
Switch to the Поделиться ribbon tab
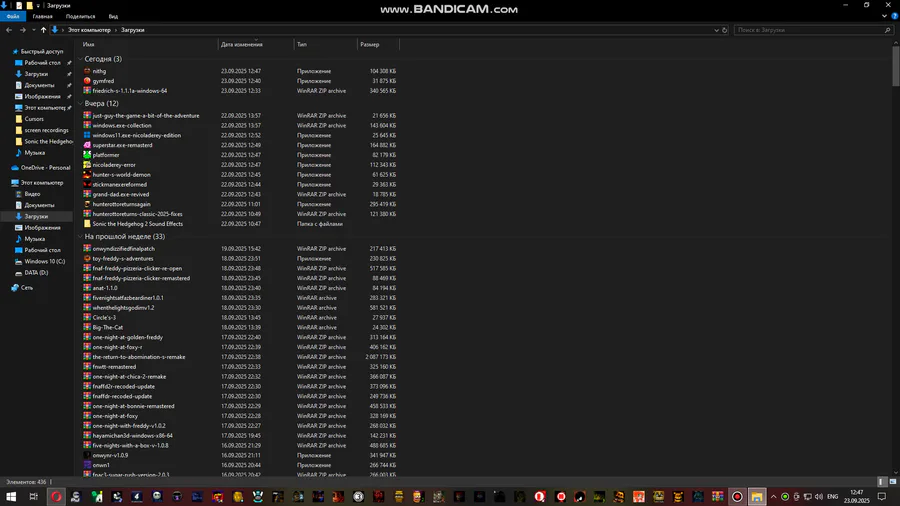pyautogui.click(x=80, y=17)
